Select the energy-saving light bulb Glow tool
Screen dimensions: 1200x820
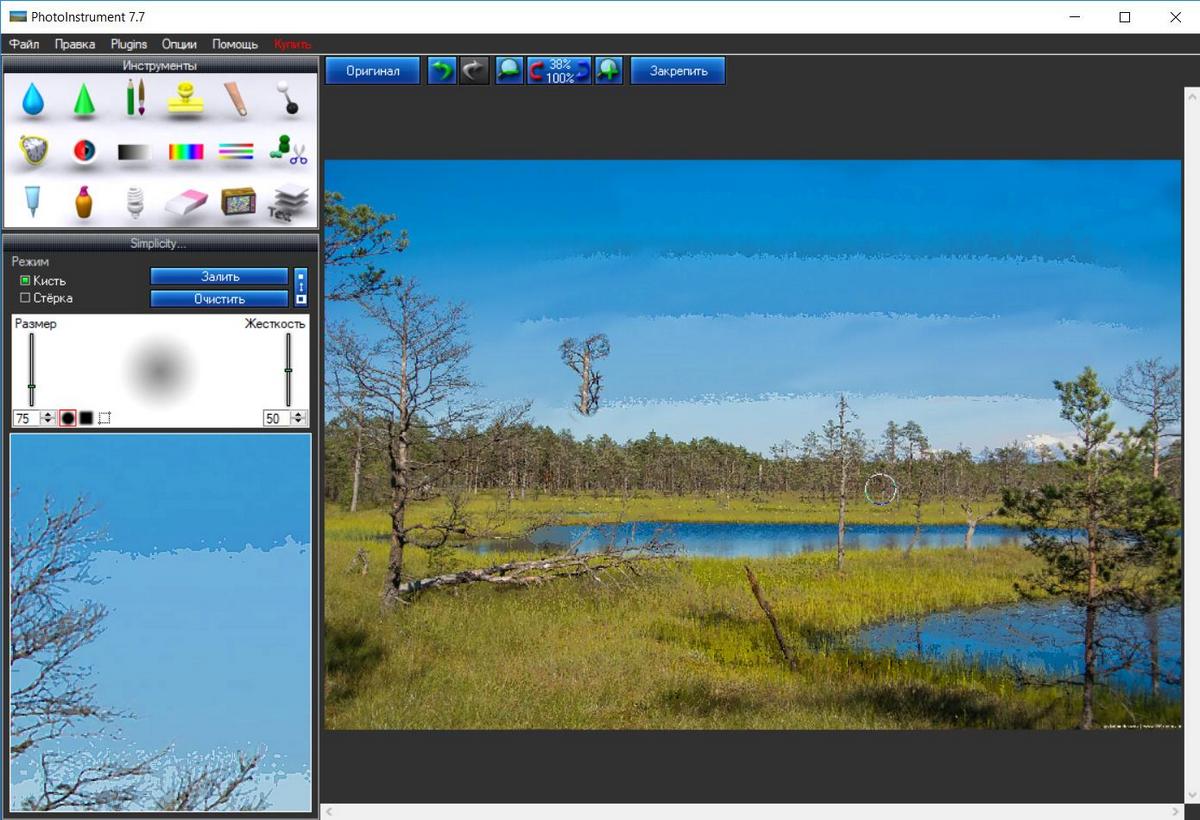coord(135,202)
